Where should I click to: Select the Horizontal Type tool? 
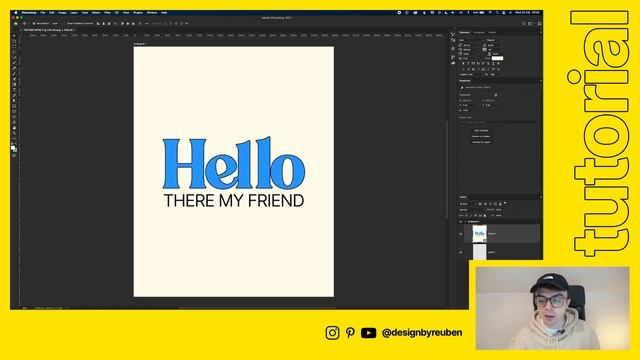point(14,89)
